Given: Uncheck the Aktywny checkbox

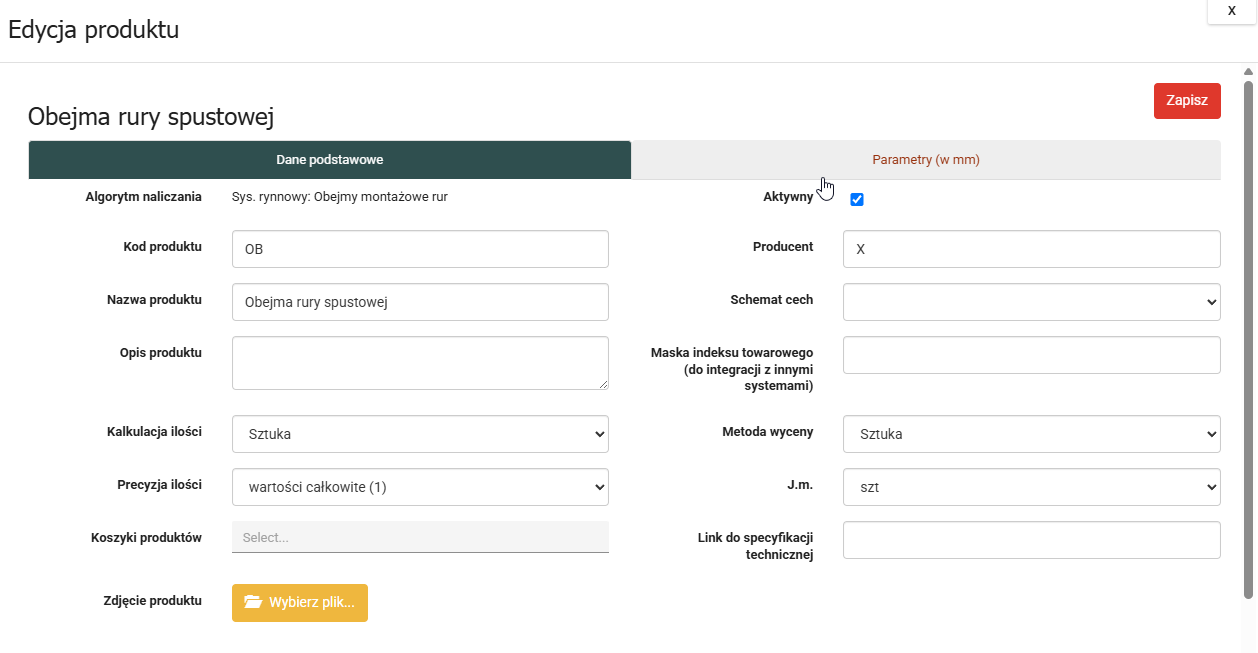Looking at the screenshot, I should click(x=856, y=199).
